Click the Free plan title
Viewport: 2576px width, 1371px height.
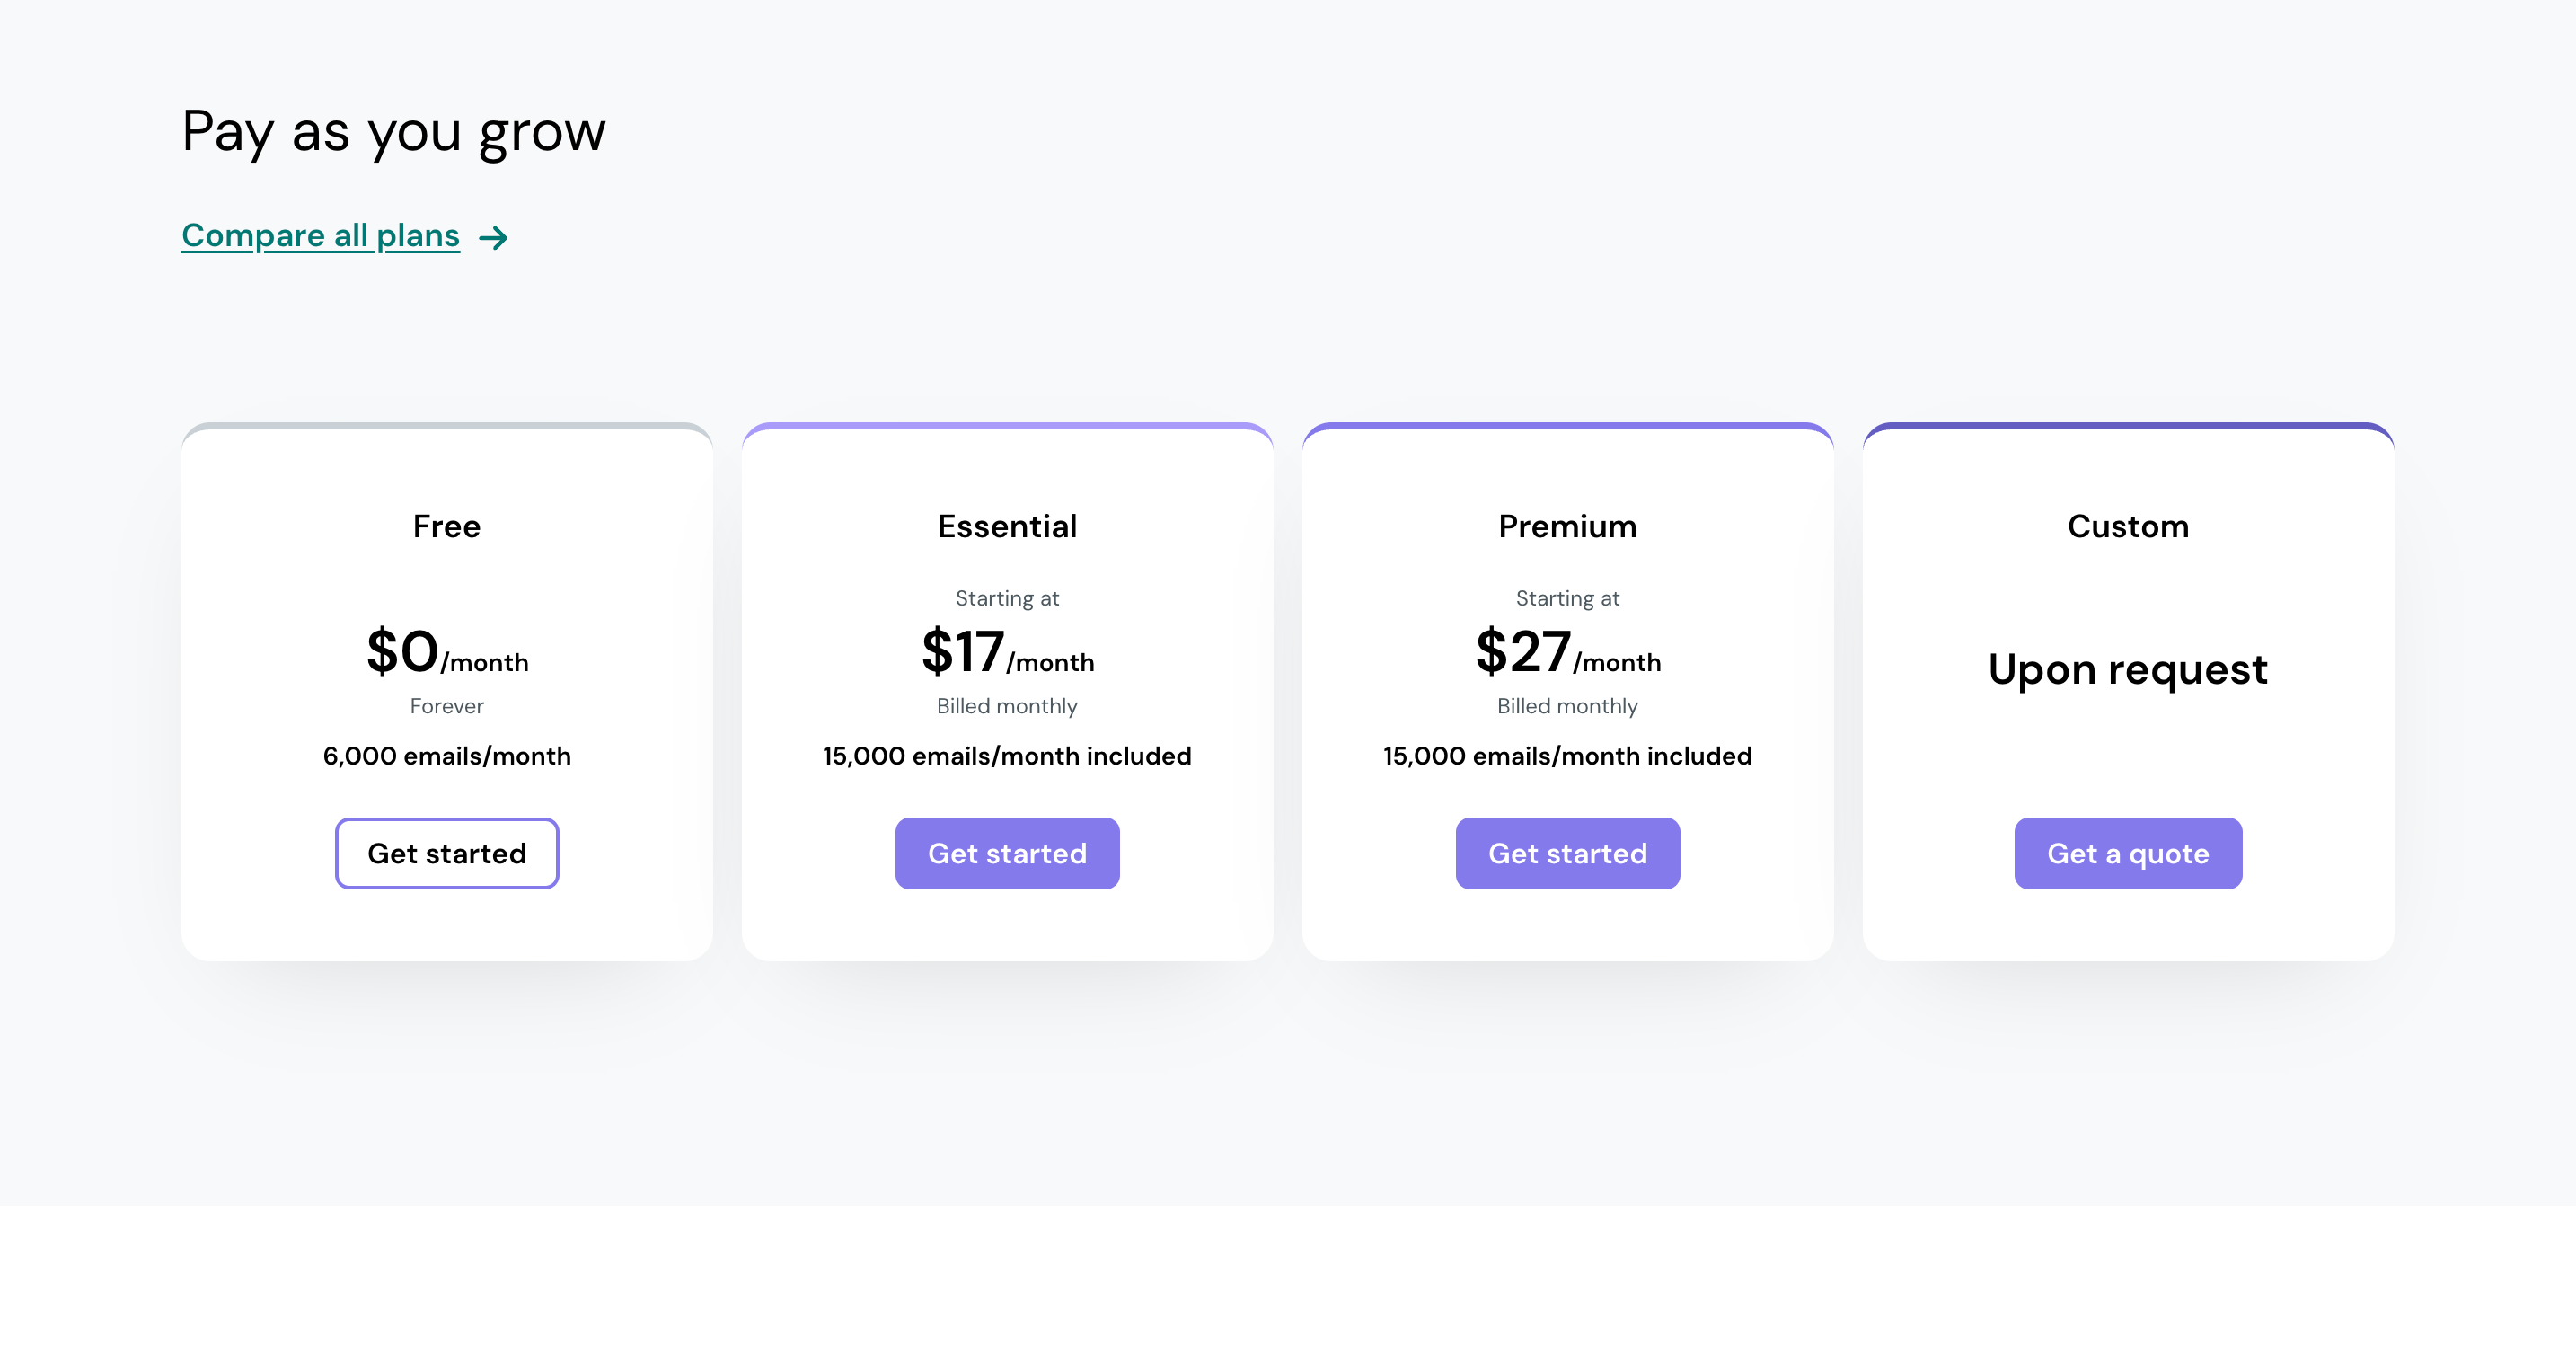coord(447,526)
